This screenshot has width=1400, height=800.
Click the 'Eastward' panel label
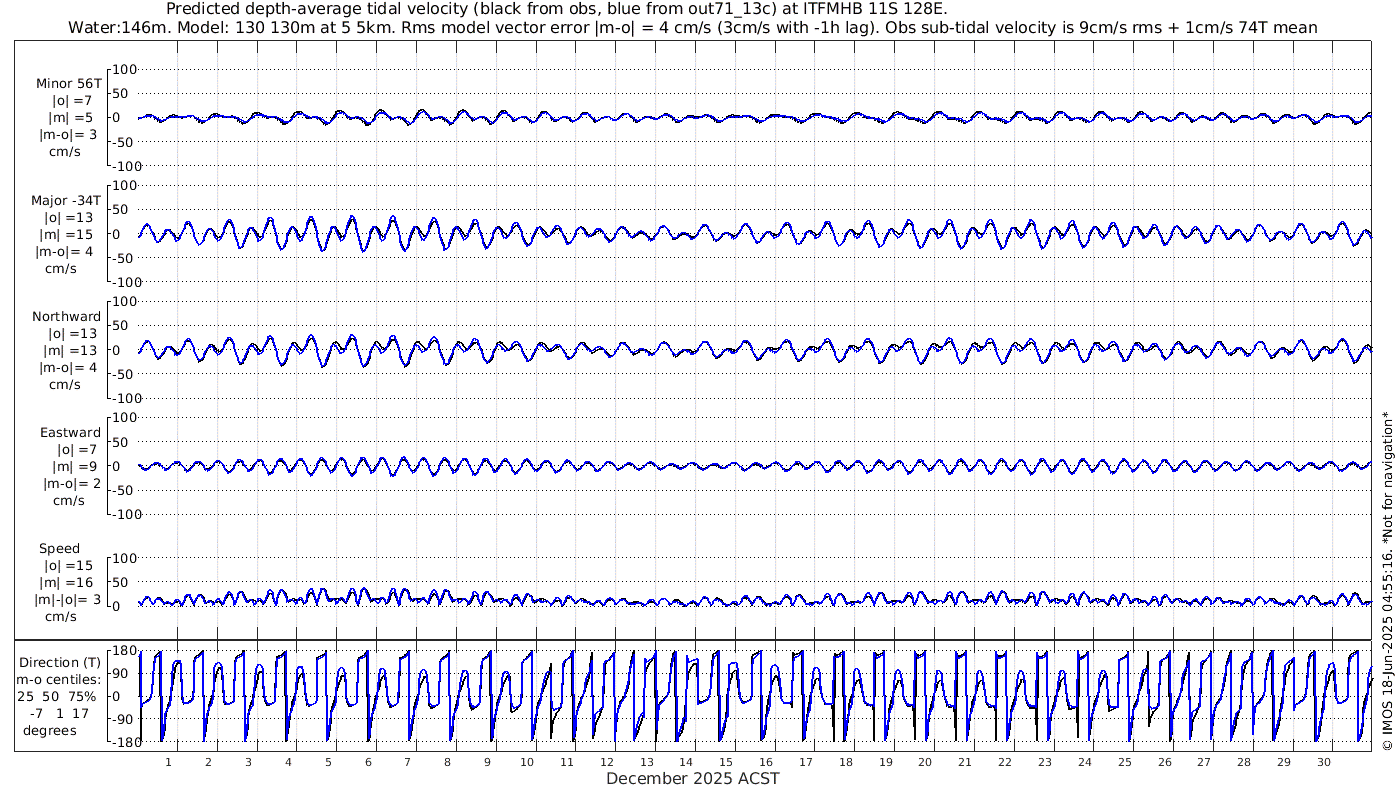pyautogui.click(x=70, y=433)
